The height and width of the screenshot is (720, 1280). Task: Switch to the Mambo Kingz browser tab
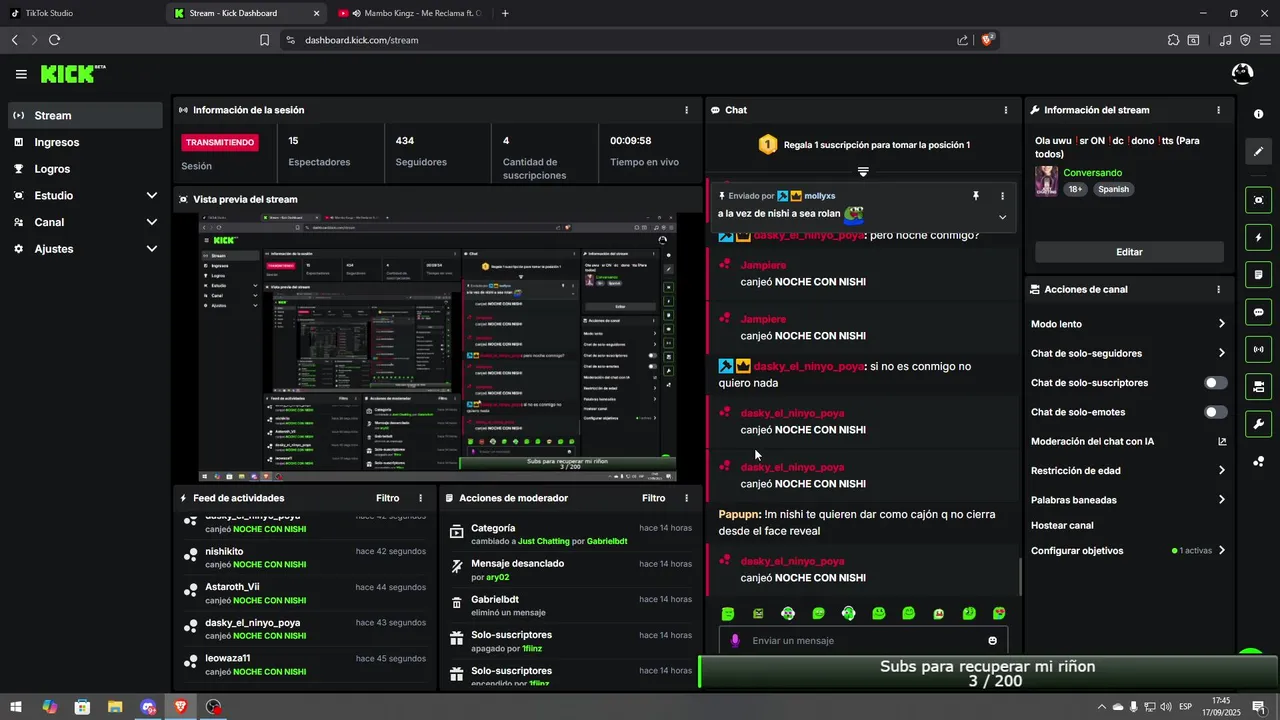(410, 13)
